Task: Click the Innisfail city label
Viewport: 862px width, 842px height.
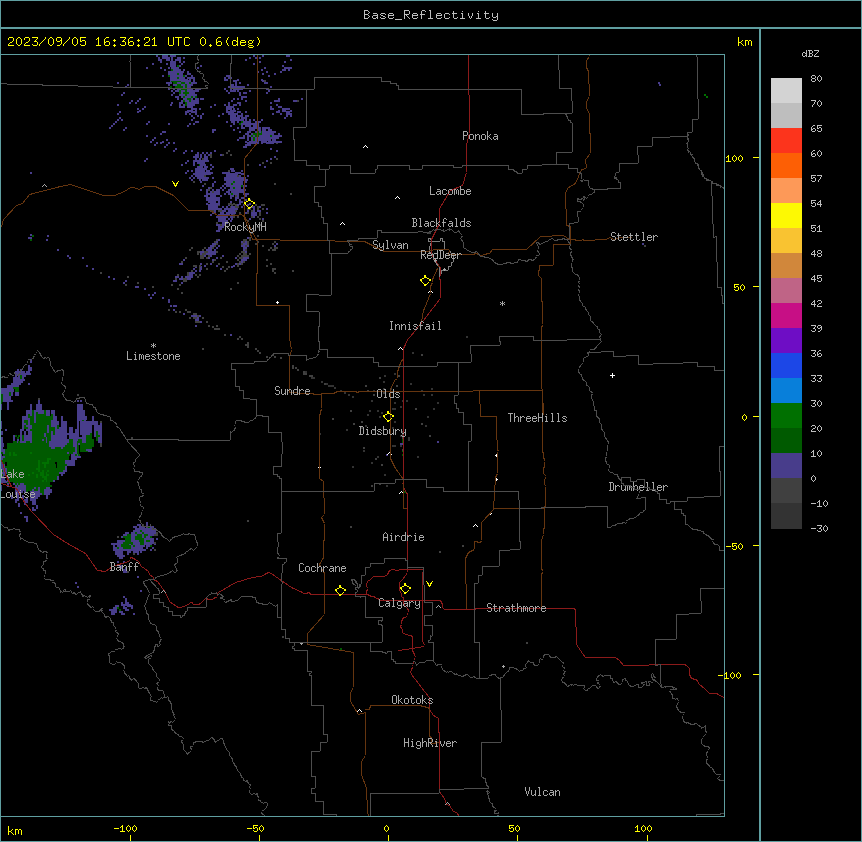Action: tap(415, 326)
